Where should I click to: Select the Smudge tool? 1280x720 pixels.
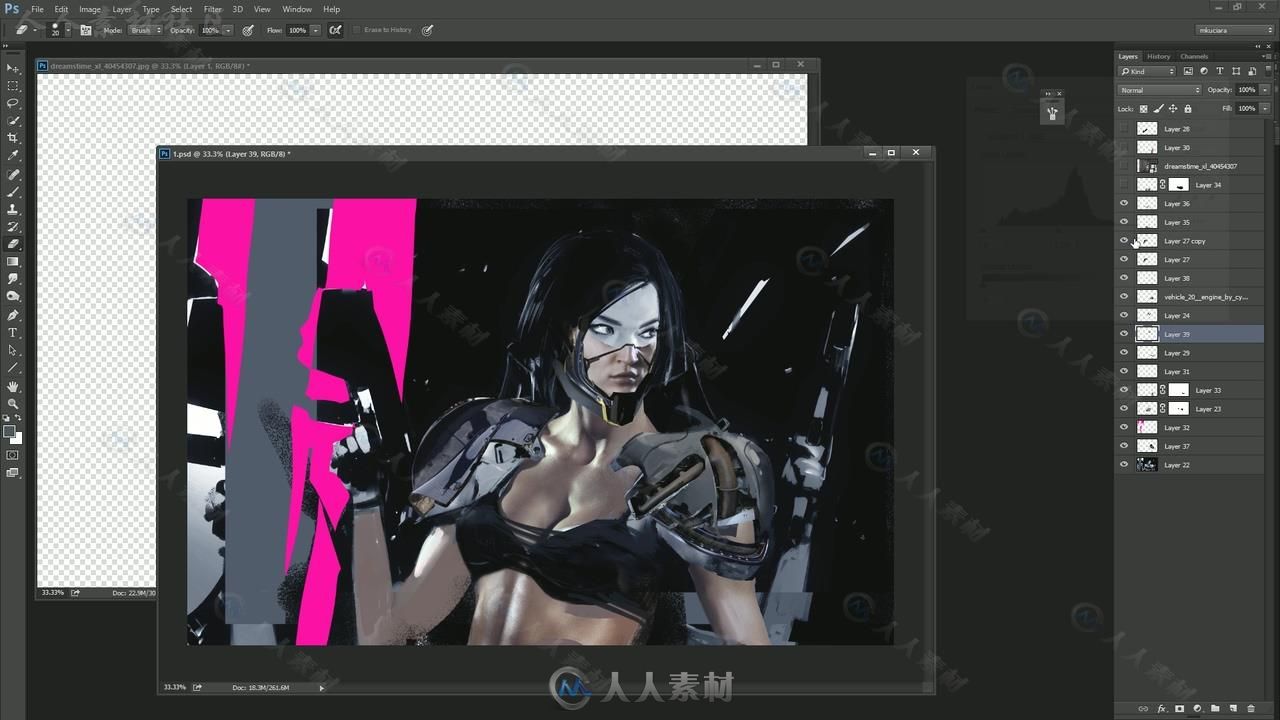13,279
